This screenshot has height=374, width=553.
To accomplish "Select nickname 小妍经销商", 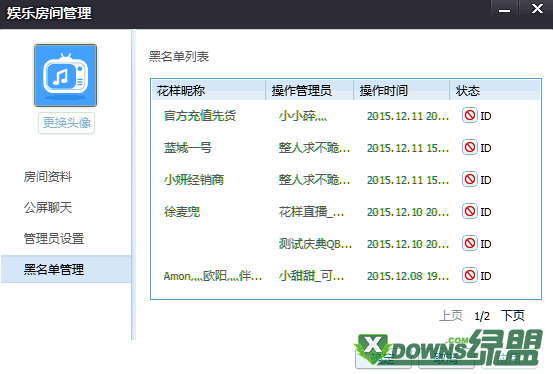I will pos(194,180).
